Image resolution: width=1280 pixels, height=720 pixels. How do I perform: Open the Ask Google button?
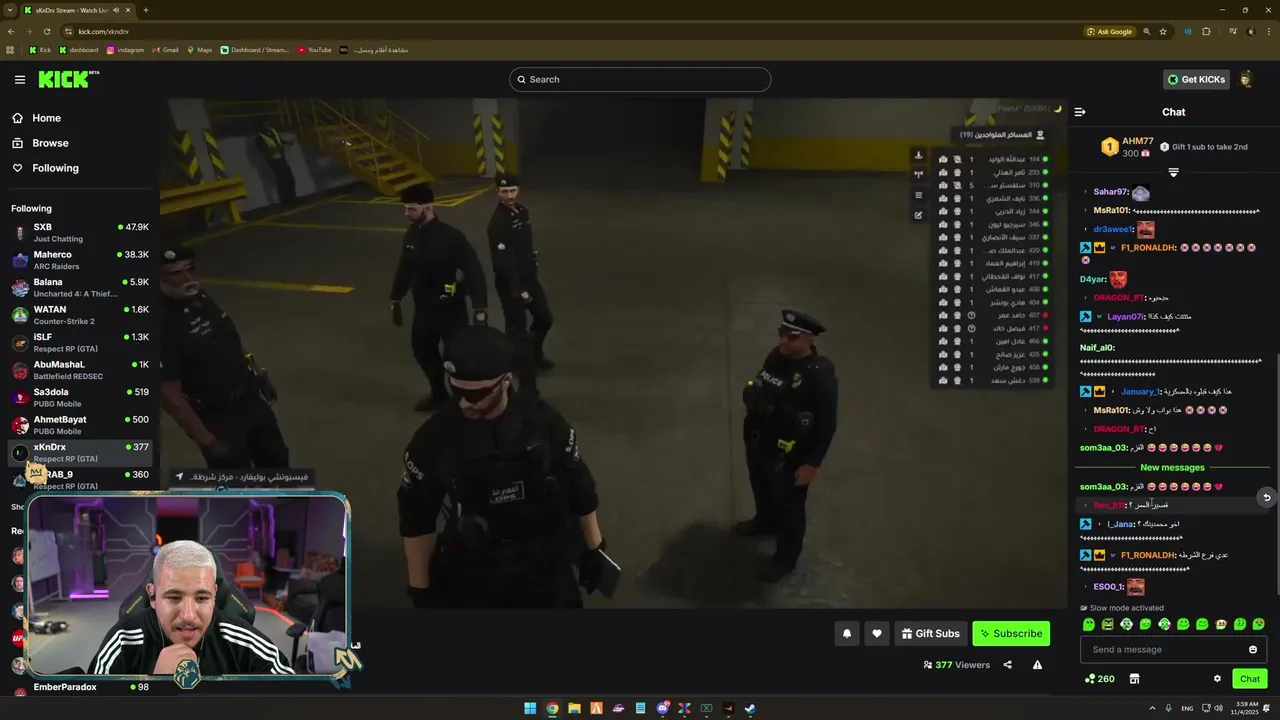coord(1110,31)
